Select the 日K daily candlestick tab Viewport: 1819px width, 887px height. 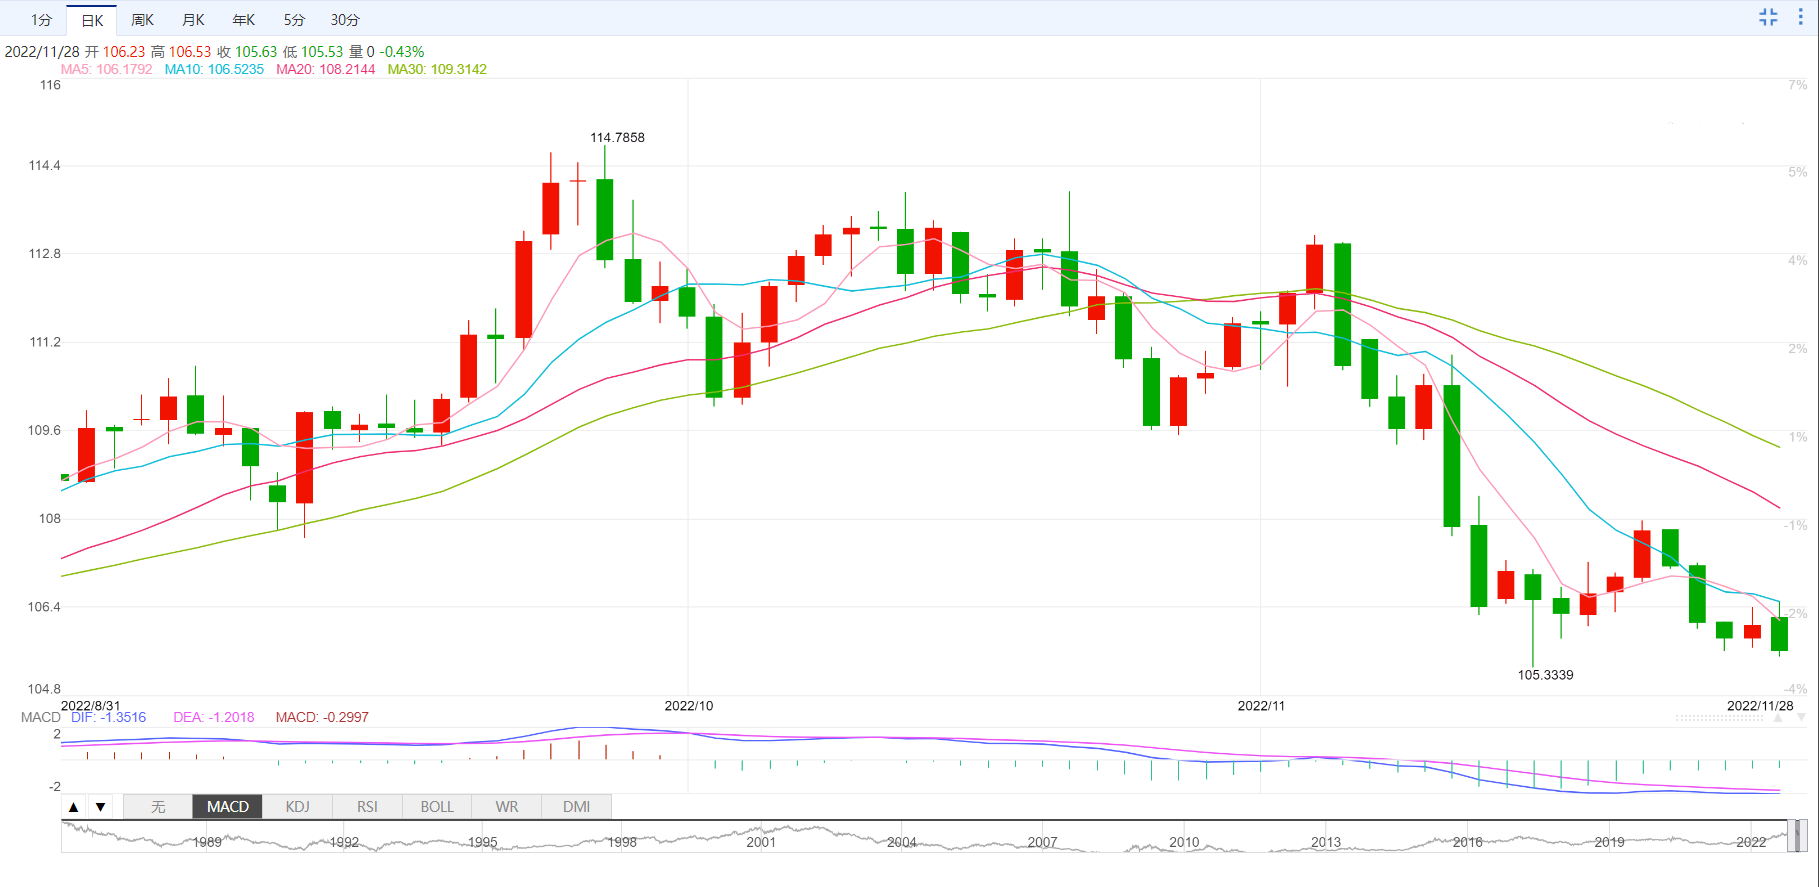click(x=92, y=20)
